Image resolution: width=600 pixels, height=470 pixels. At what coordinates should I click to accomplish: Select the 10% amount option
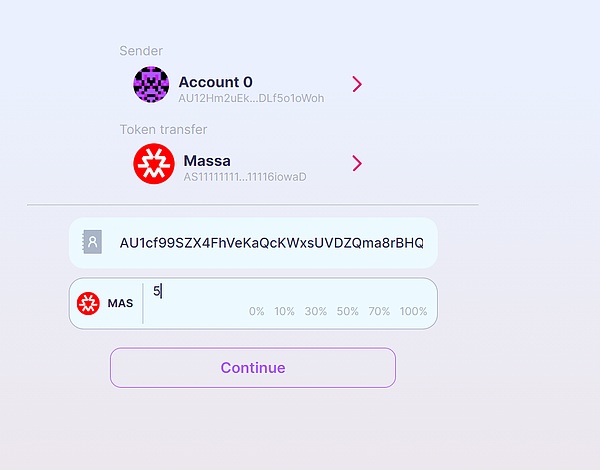[x=284, y=312]
